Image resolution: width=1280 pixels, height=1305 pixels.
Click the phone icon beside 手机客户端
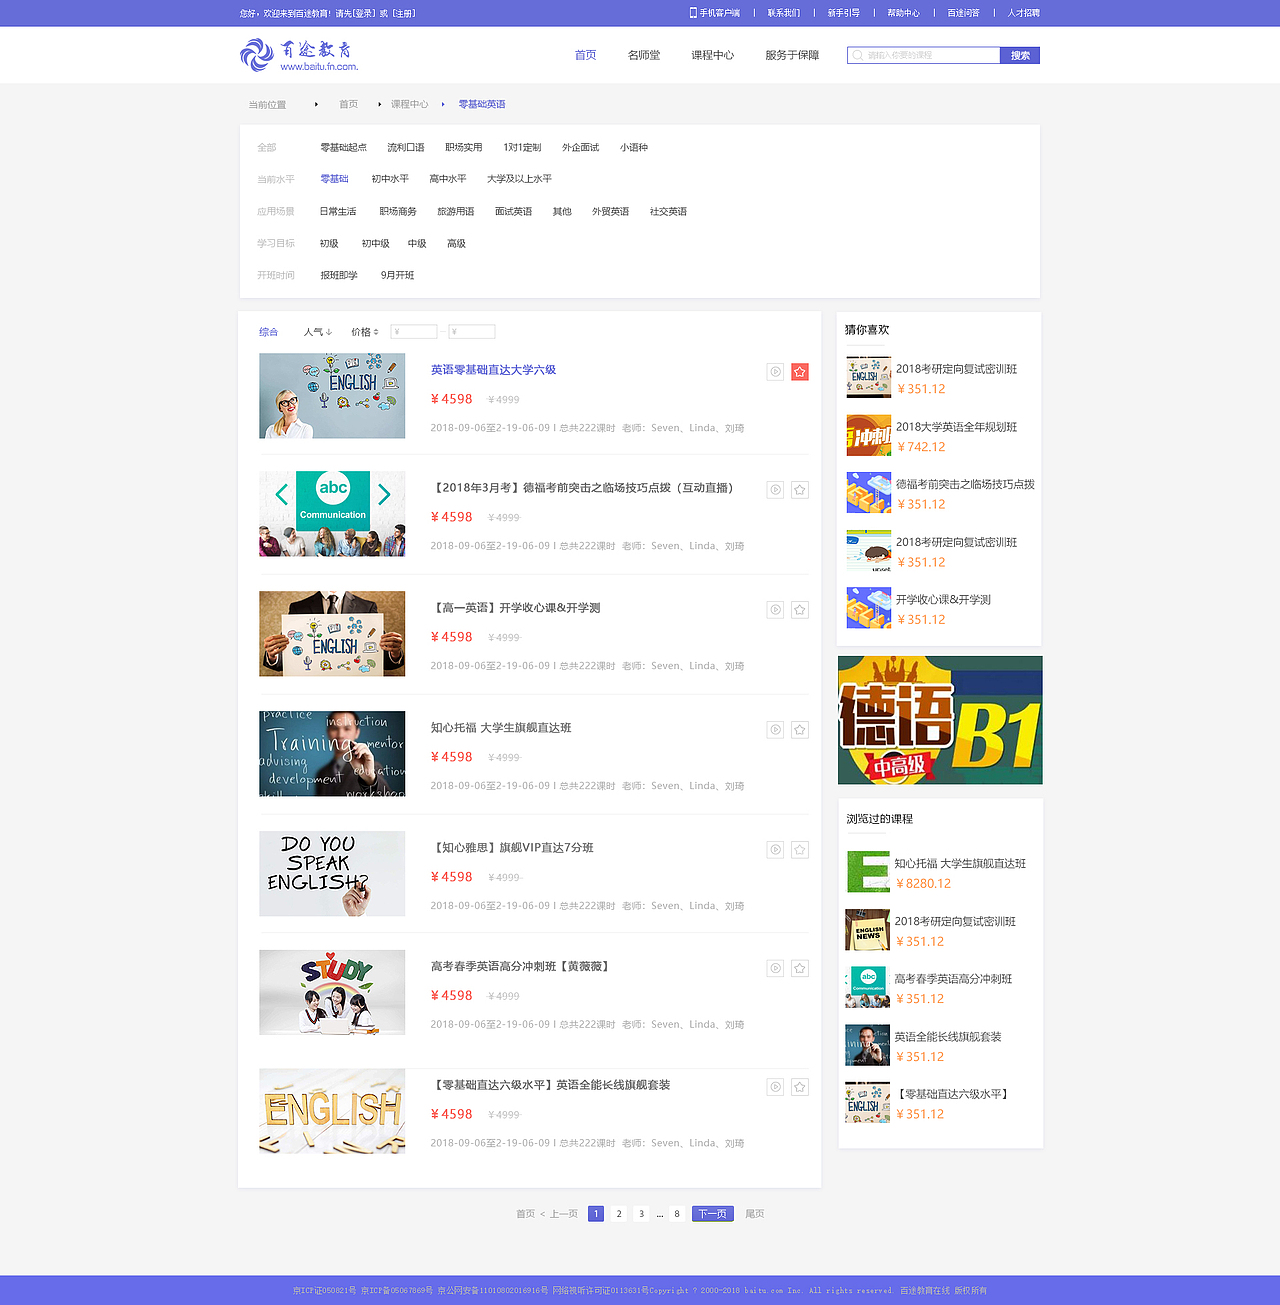tap(693, 13)
